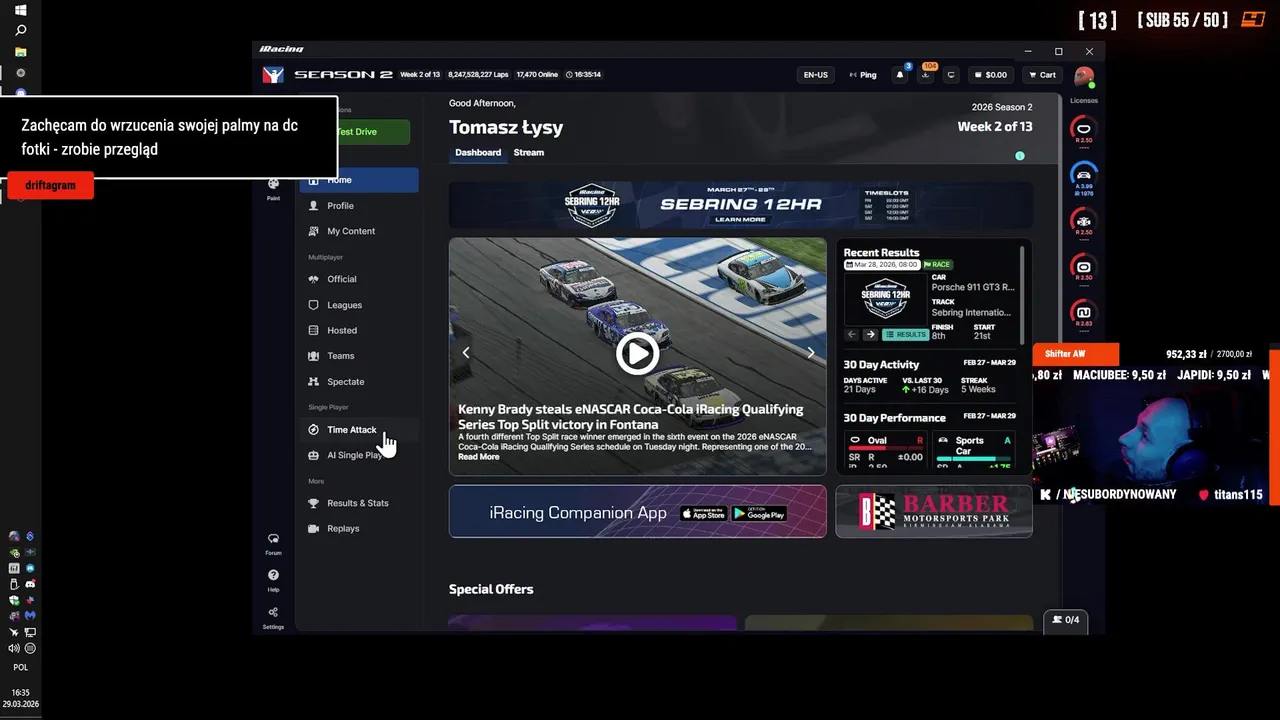This screenshot has width=1280, height=720.
Task: Open Official racing in the sidebar
Action: coord(359,279)
